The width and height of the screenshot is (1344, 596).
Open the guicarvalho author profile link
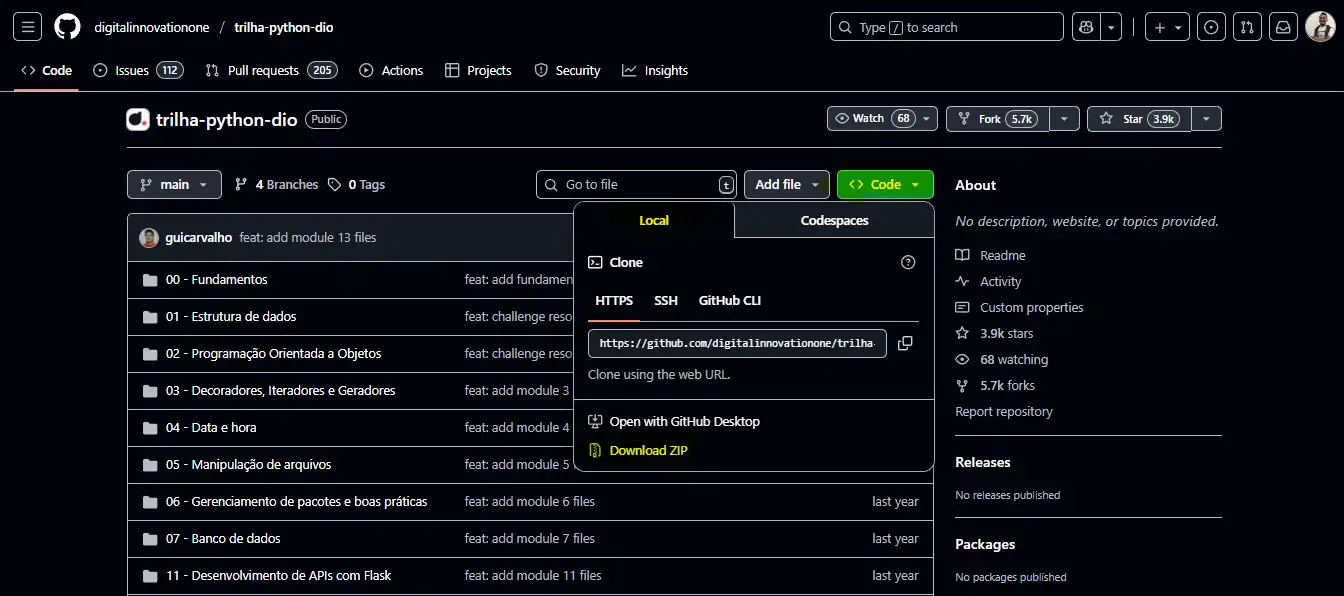[199, 238]
